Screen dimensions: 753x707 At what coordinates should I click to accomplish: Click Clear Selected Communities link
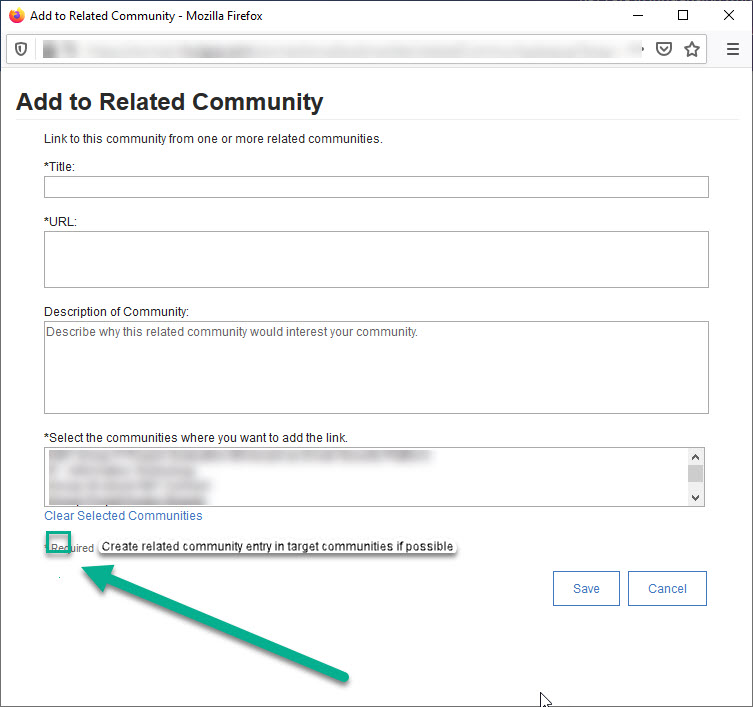tap(123, 516)
